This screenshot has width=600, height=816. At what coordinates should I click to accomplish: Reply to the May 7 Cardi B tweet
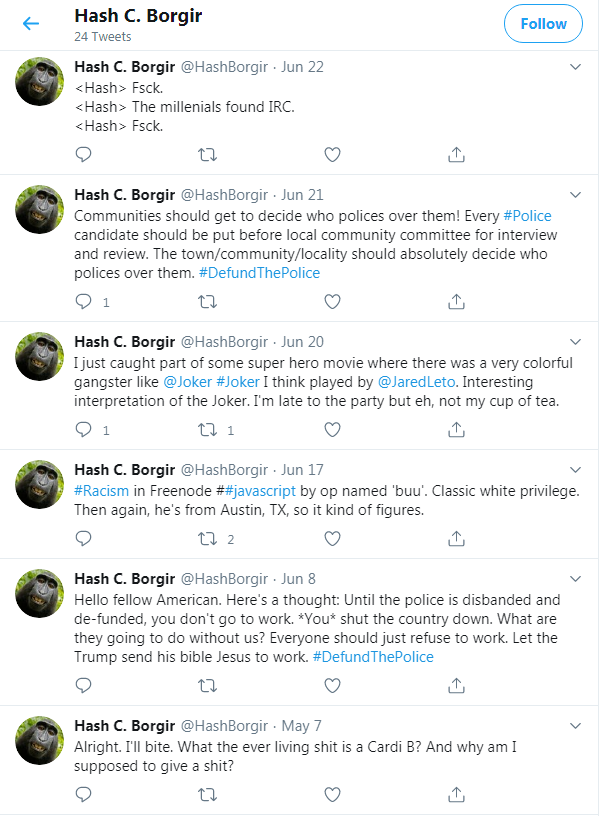click(84, 794)
